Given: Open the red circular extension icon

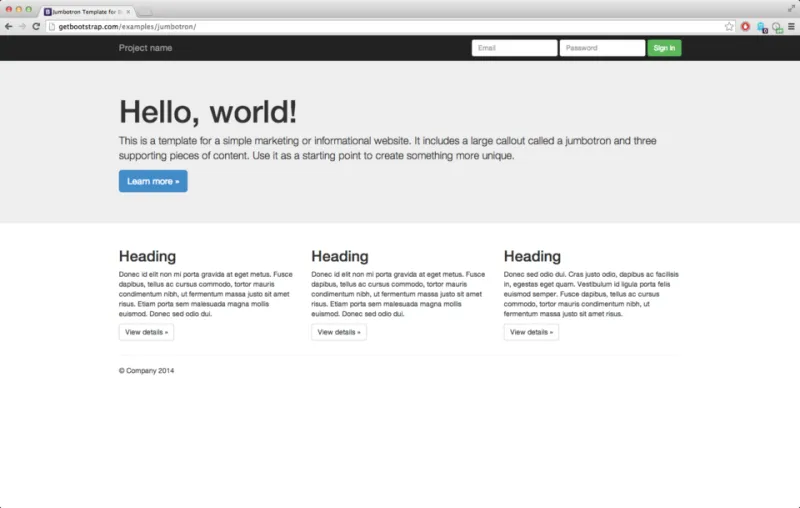Looking at the screenshot, I should point(745,27).
